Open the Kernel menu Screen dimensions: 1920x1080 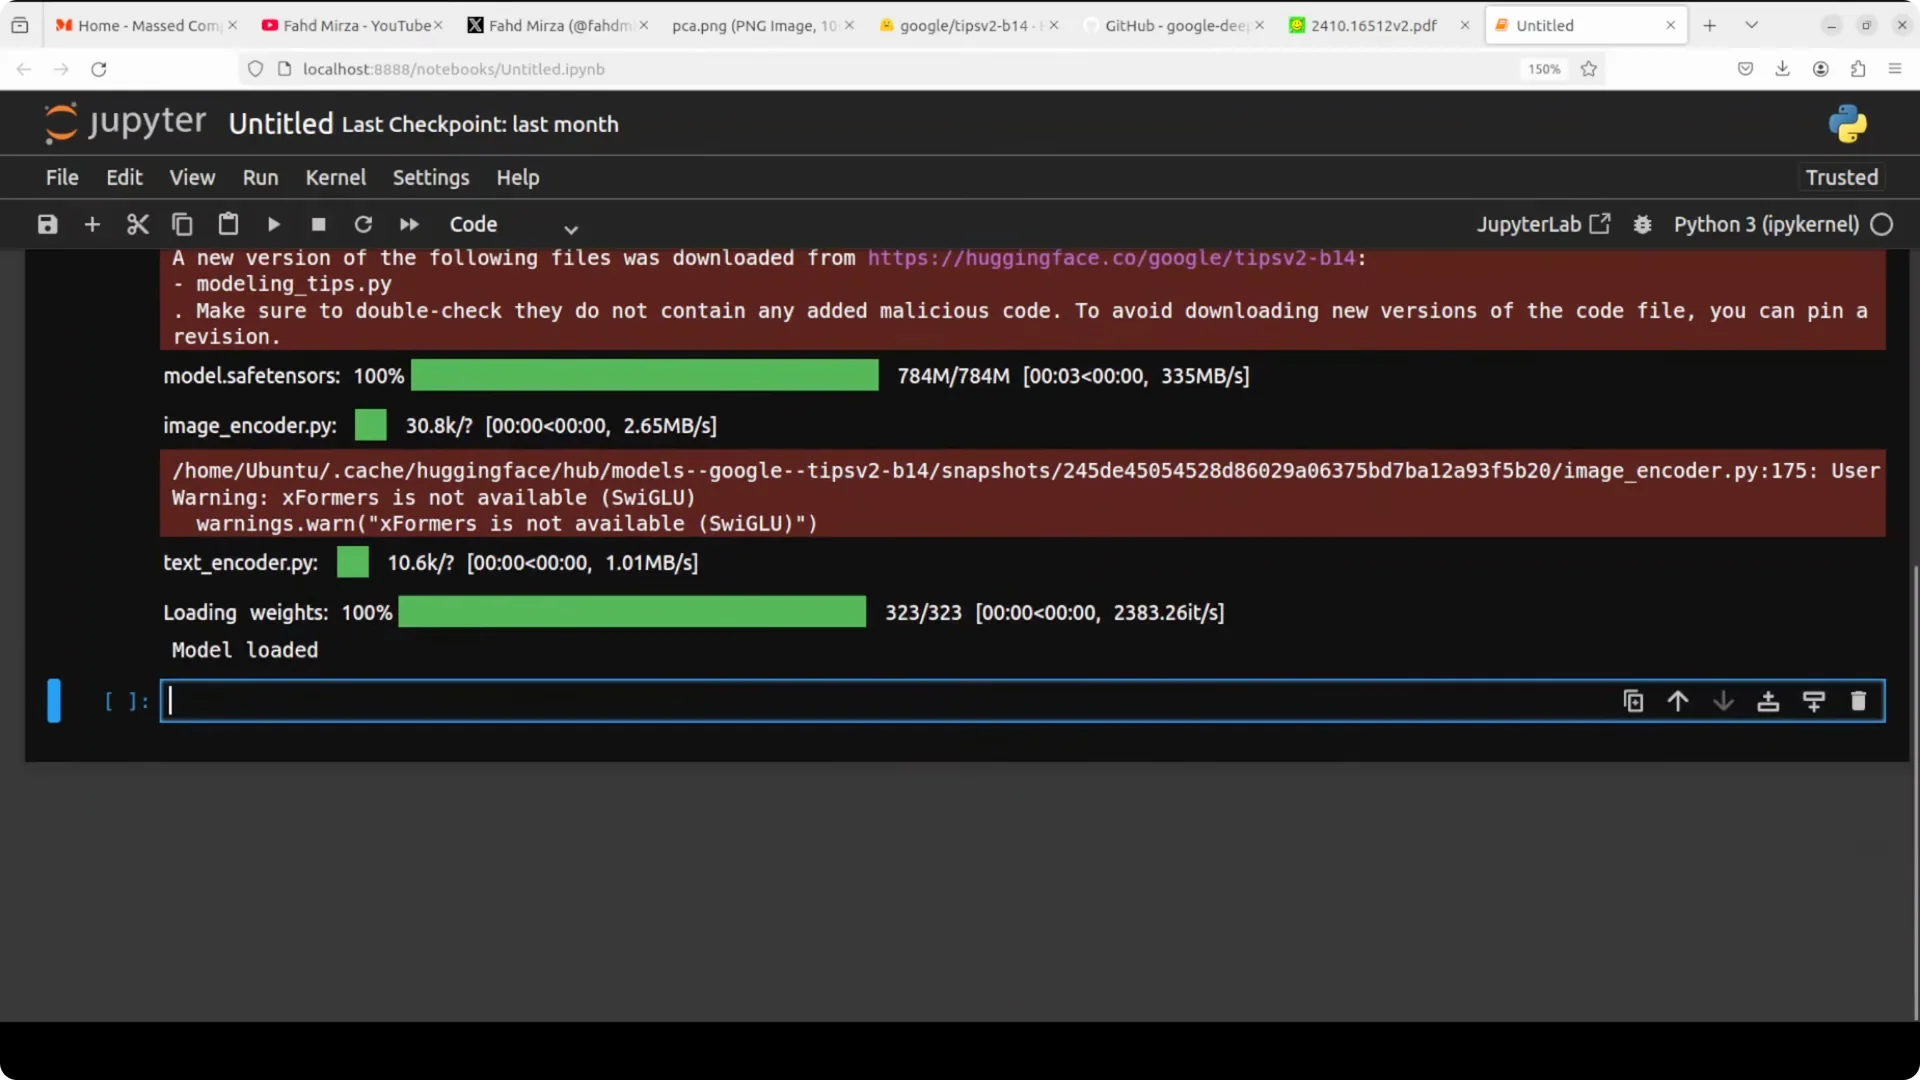(x=335, y=177)
